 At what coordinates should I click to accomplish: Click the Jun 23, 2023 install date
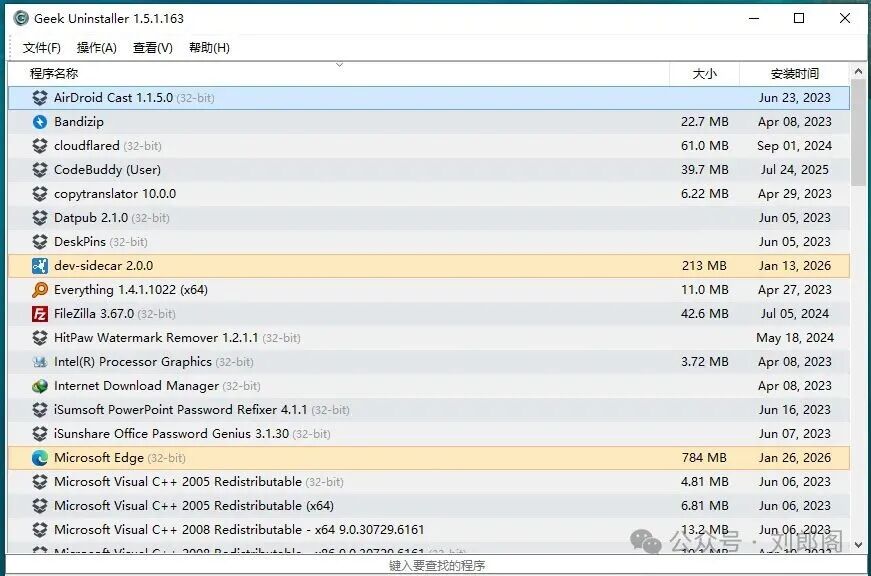tap(794, 98)
